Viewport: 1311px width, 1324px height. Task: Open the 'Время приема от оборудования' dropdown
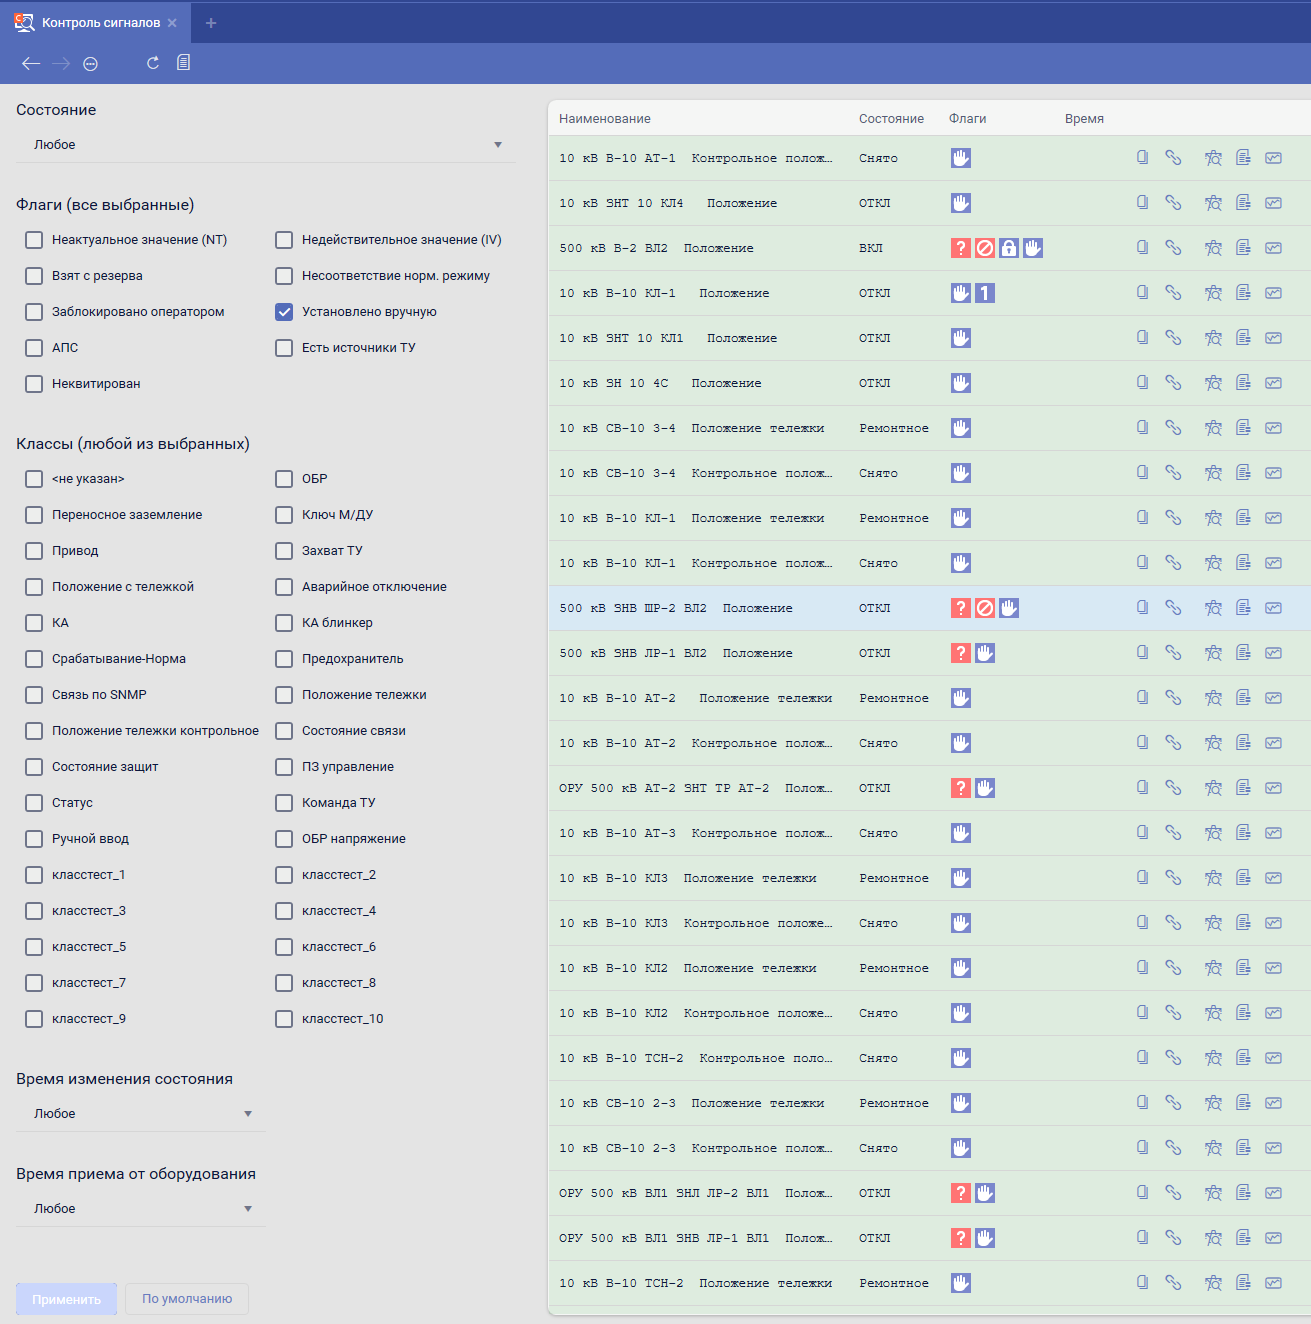tap(140, 1209)
